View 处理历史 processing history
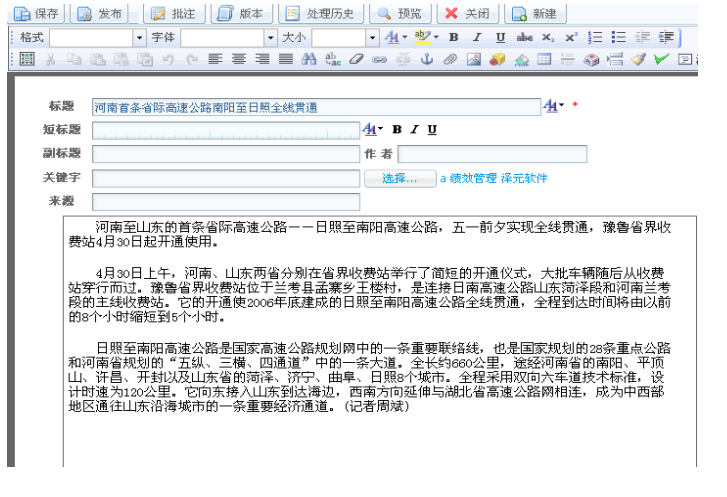727x497 pixels. 320,14
